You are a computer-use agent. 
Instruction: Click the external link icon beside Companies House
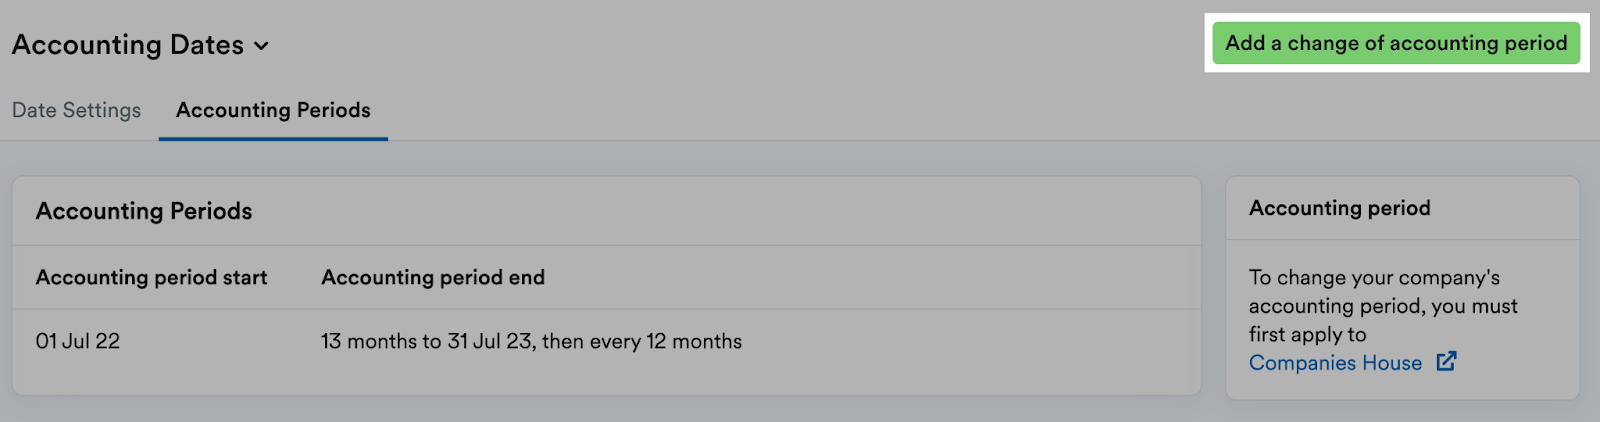point(1446,362)
